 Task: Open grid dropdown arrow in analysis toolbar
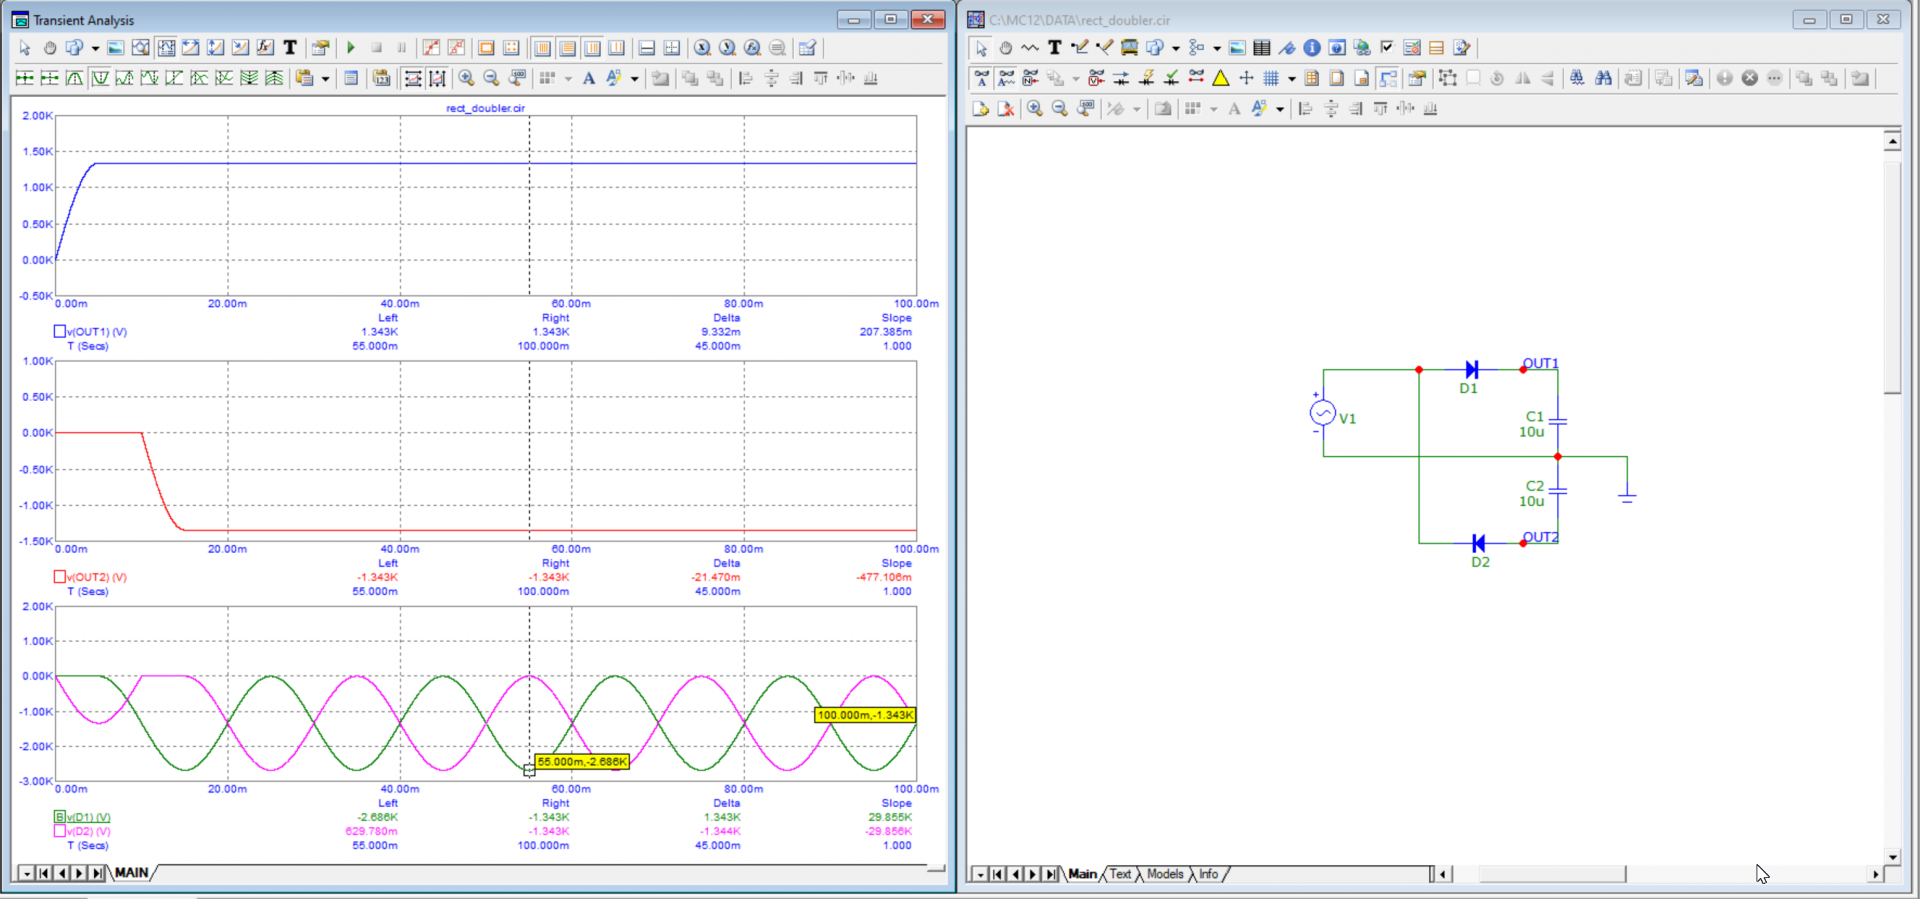(x=568, y=79)
